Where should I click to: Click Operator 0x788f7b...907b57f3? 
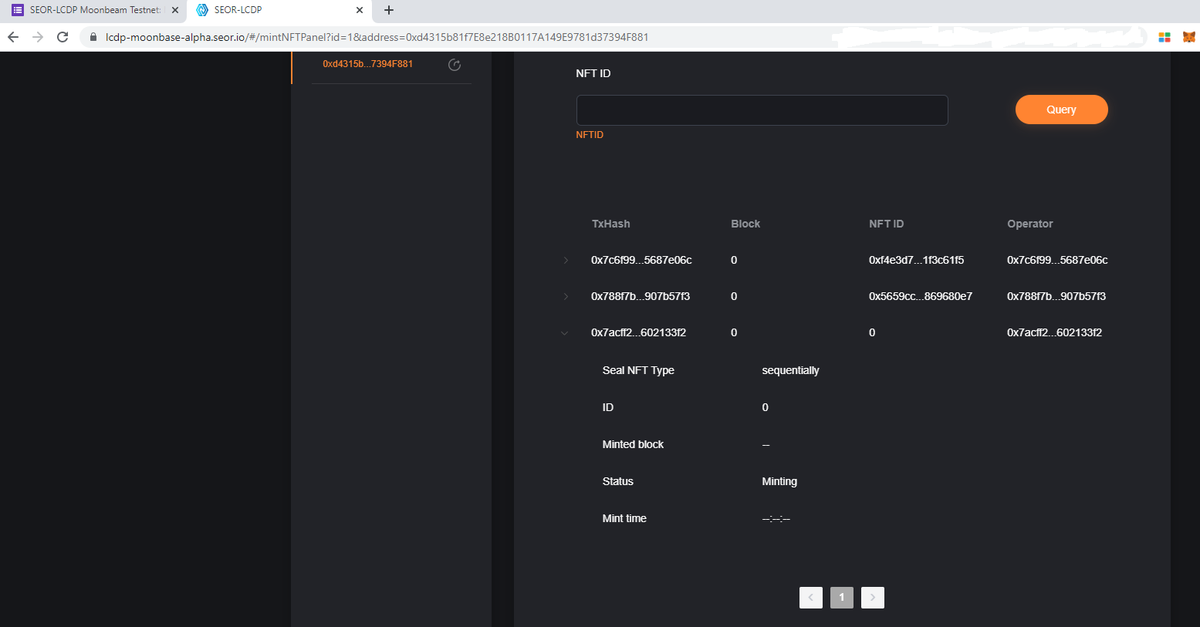(x=1056, y=297)
